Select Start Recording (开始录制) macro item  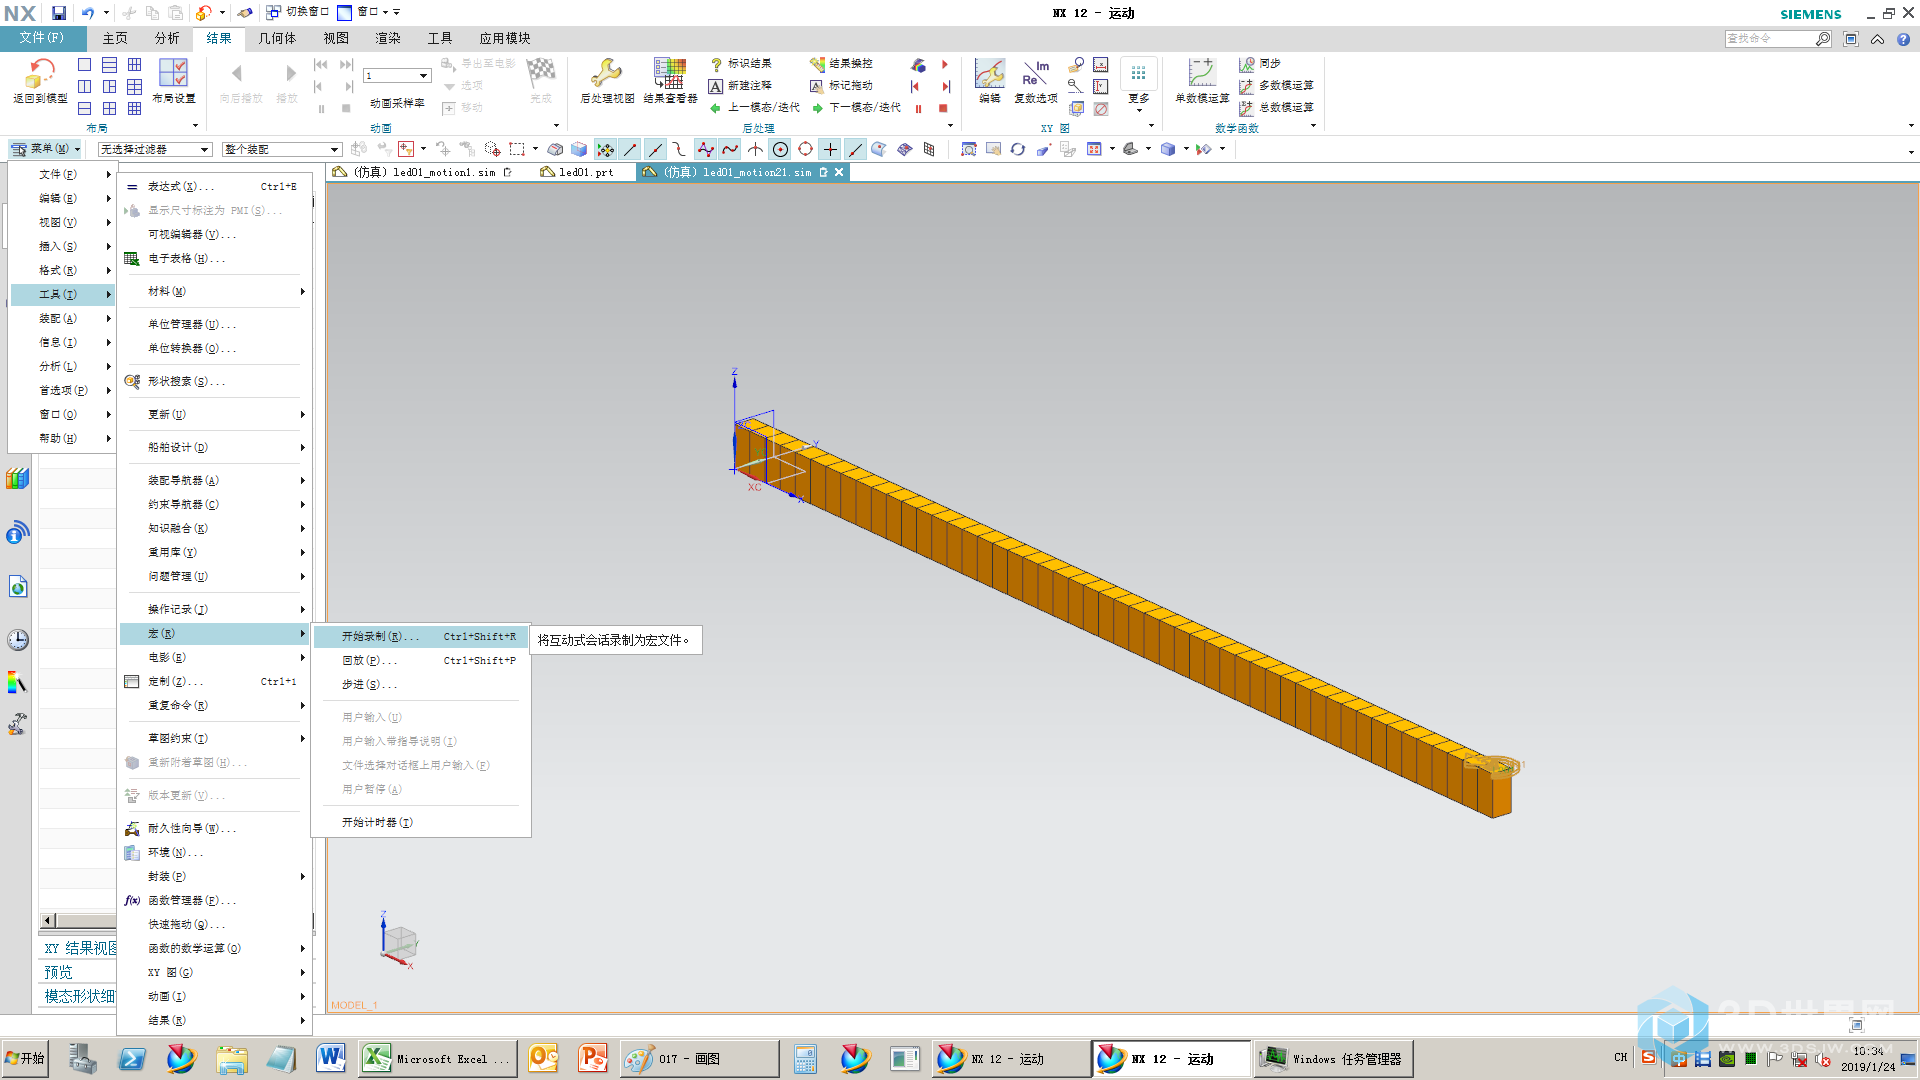421,636
